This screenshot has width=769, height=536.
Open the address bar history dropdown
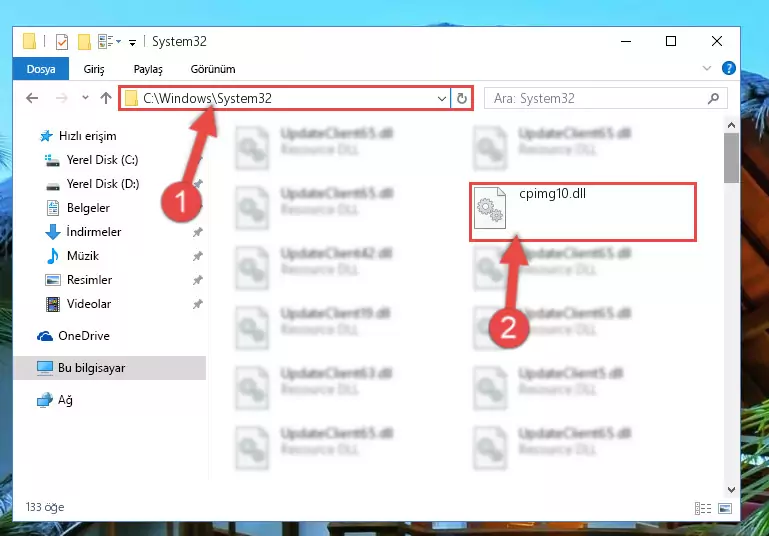pos(441,99)
